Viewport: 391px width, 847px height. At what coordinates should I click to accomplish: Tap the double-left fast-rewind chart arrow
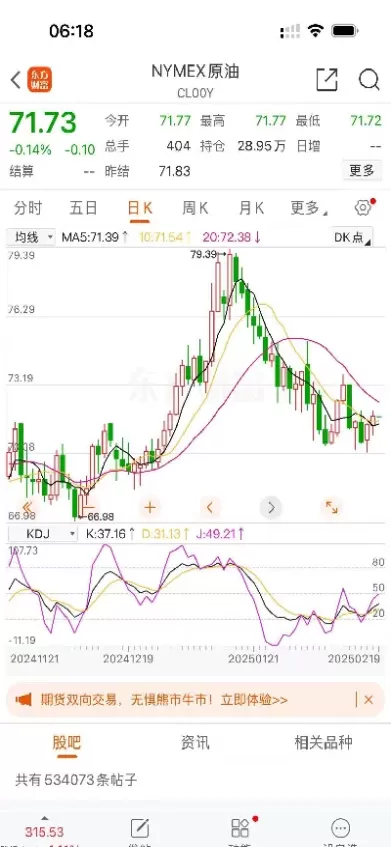pos(28,507)
